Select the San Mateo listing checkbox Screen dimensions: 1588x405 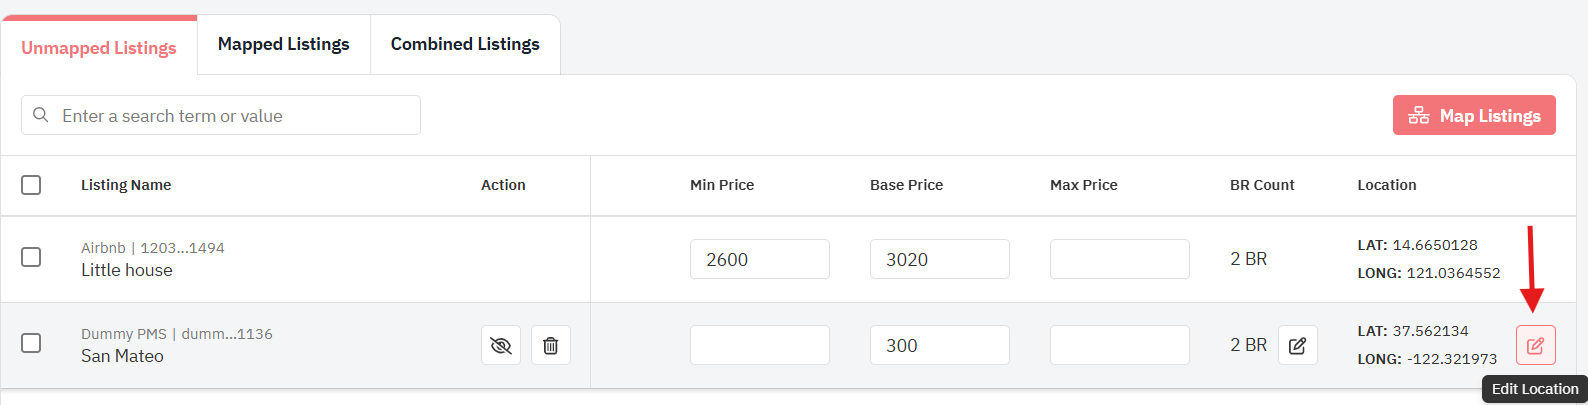[31, 343]
